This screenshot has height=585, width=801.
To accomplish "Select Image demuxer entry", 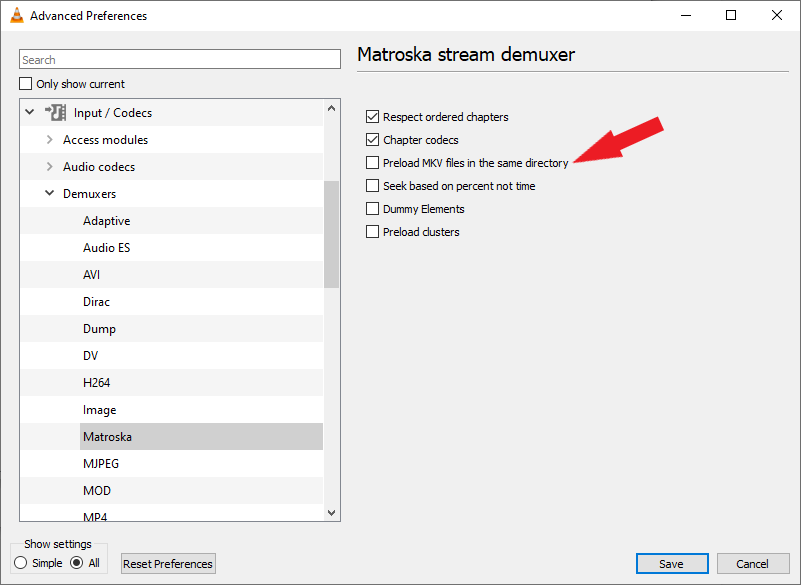I will pyautogui.click(x=100, y=410).
